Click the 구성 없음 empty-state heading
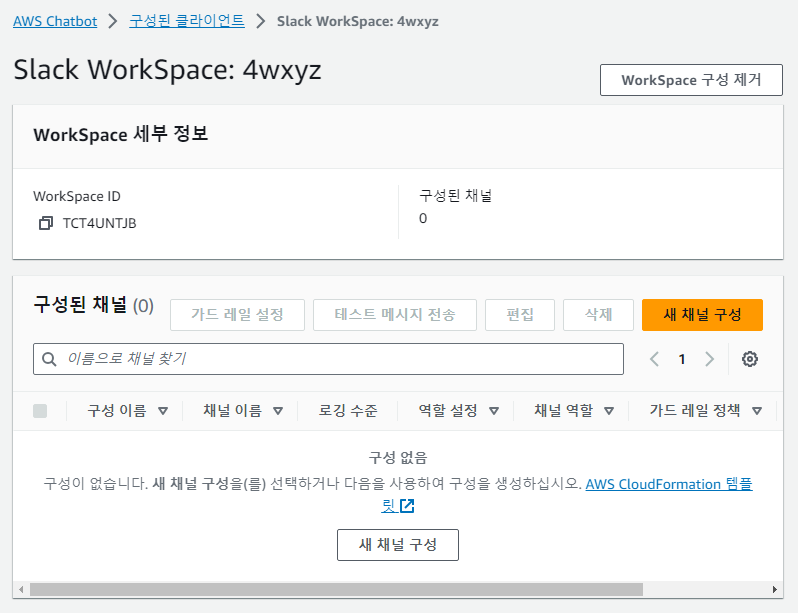Image resolution: width=798 pixels, height=613 pixels. [398, 457]
